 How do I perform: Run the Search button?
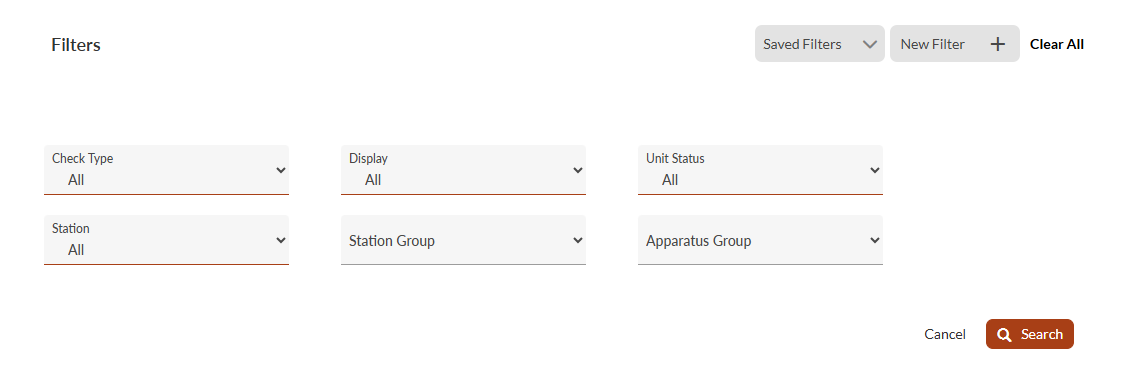[1029, 334]
